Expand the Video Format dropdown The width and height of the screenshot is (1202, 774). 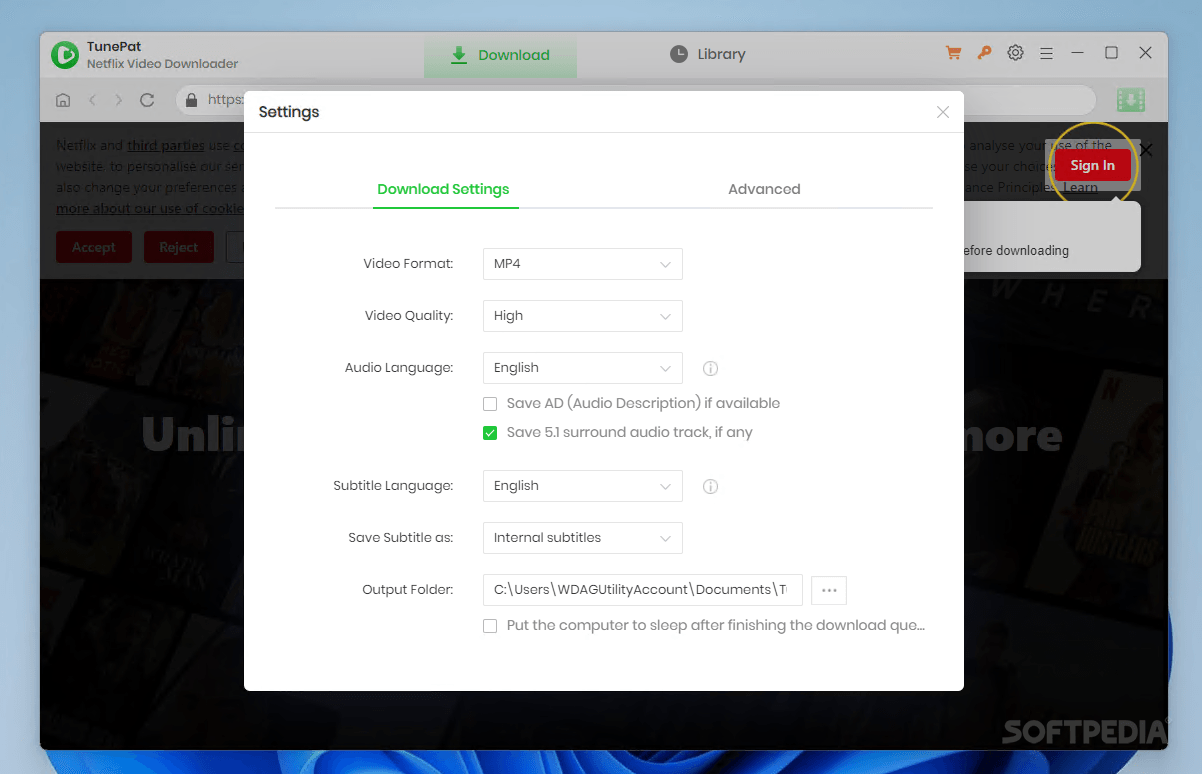pos(583,264)
